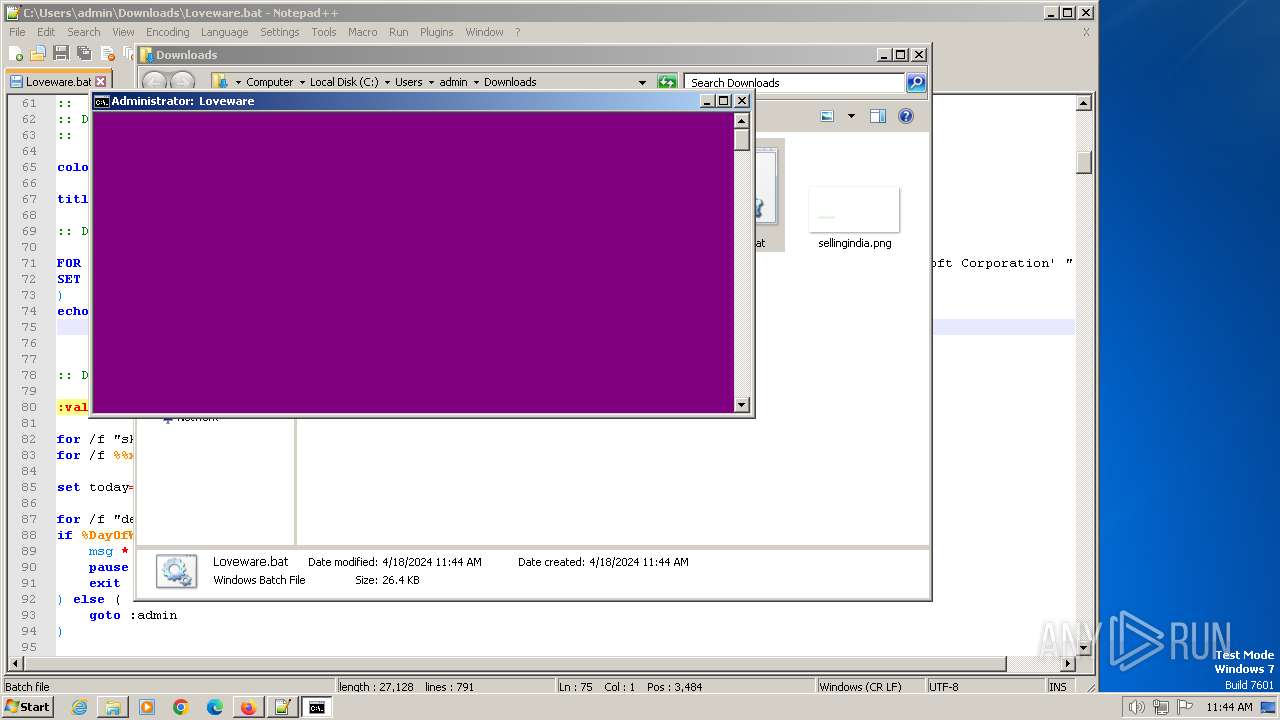
Task: Open the View menu in Notepad++
Action: tap(123, 32)
